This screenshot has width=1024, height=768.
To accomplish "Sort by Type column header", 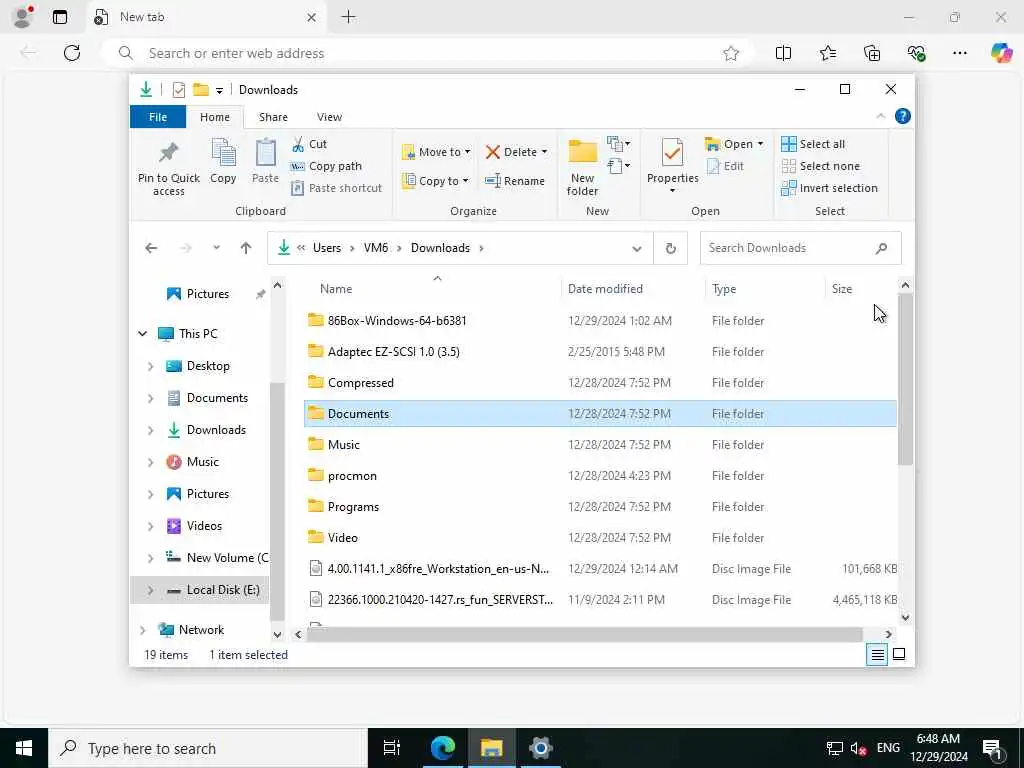I will pyautogui.click(x=765, y=289).
